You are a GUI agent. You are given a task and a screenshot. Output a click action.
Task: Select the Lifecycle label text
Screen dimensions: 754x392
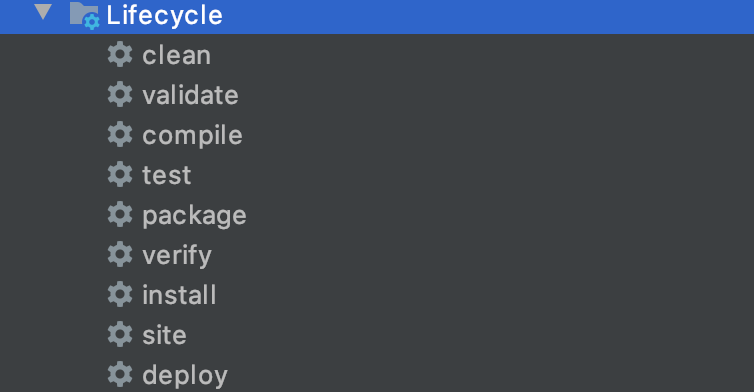coord(164,15)
